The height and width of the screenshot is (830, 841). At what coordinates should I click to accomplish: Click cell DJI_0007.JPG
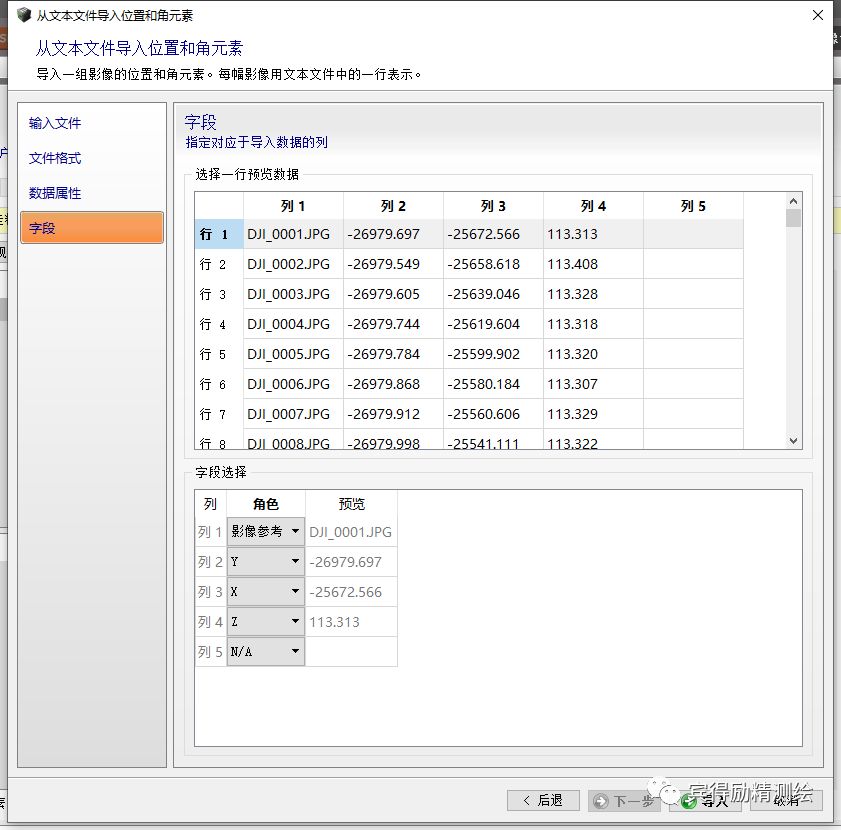point(293,414)
